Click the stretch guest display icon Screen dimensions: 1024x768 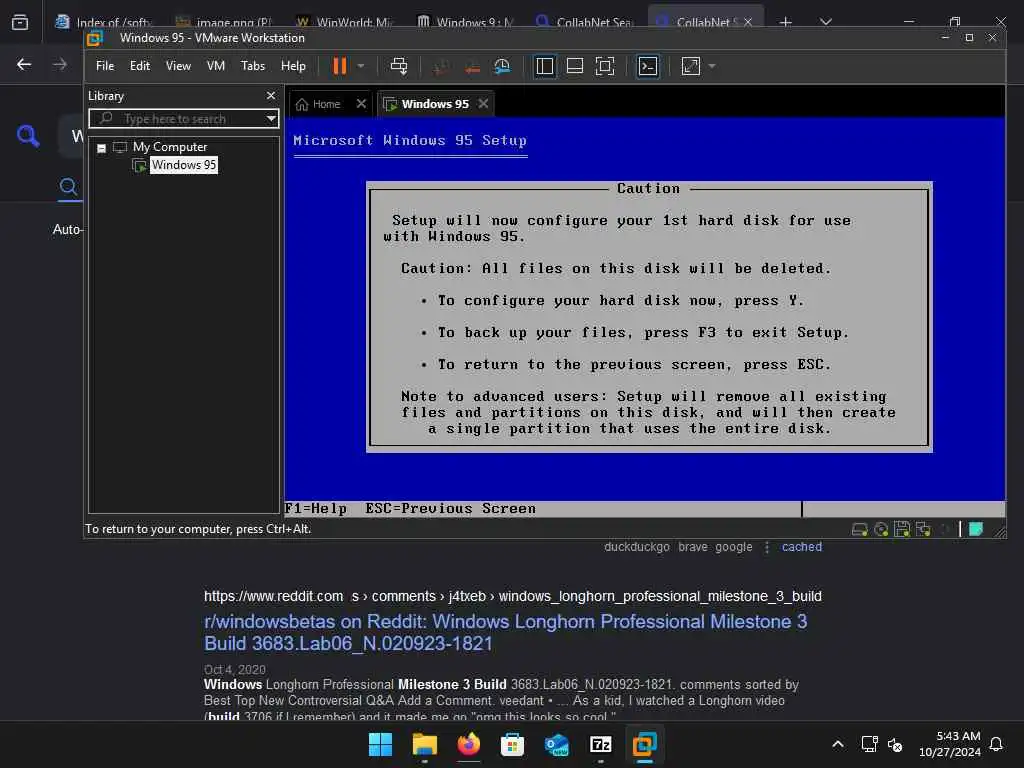691,66
